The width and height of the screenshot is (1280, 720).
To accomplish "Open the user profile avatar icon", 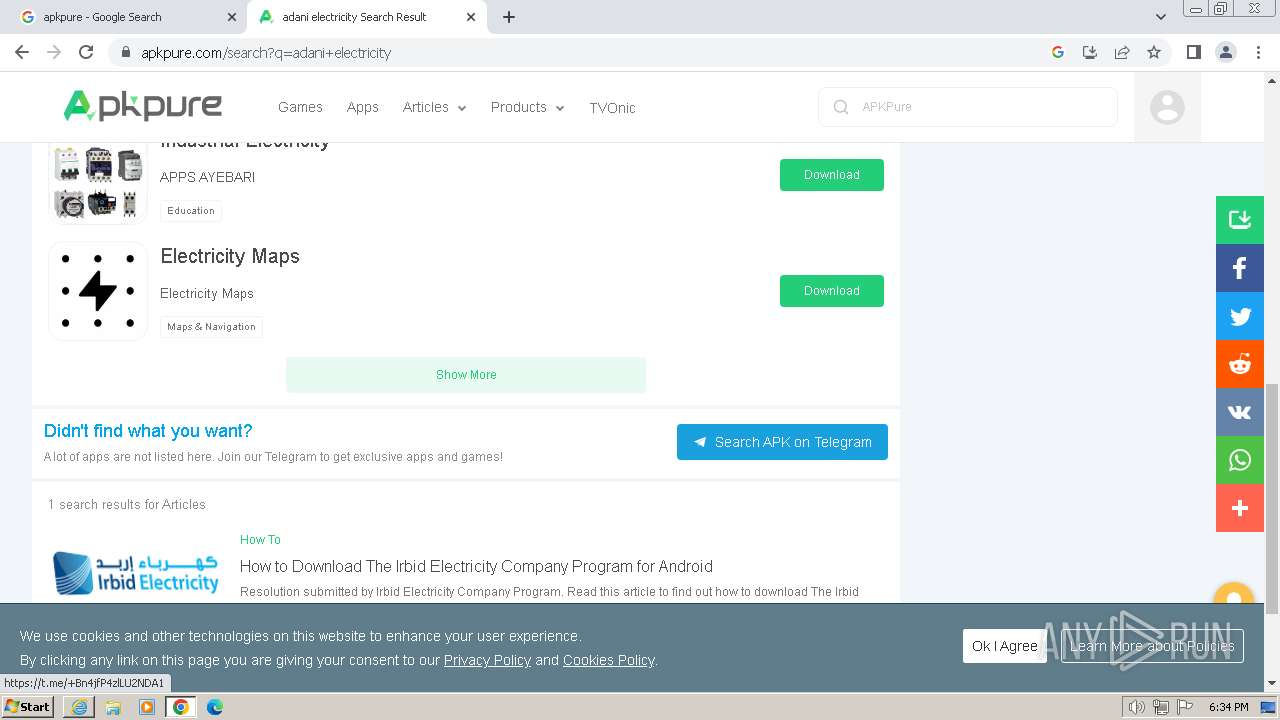I will (x=1167, y=107).
